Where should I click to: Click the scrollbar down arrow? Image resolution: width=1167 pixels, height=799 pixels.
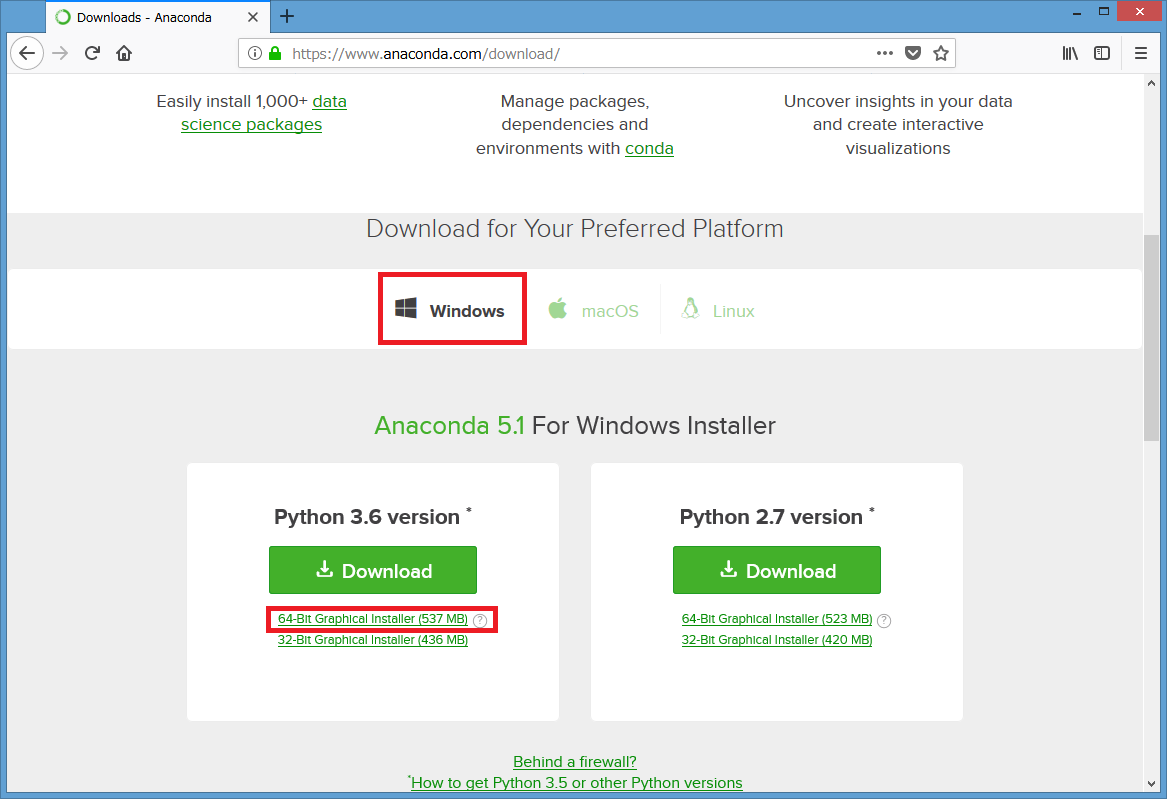(1151, 783)
